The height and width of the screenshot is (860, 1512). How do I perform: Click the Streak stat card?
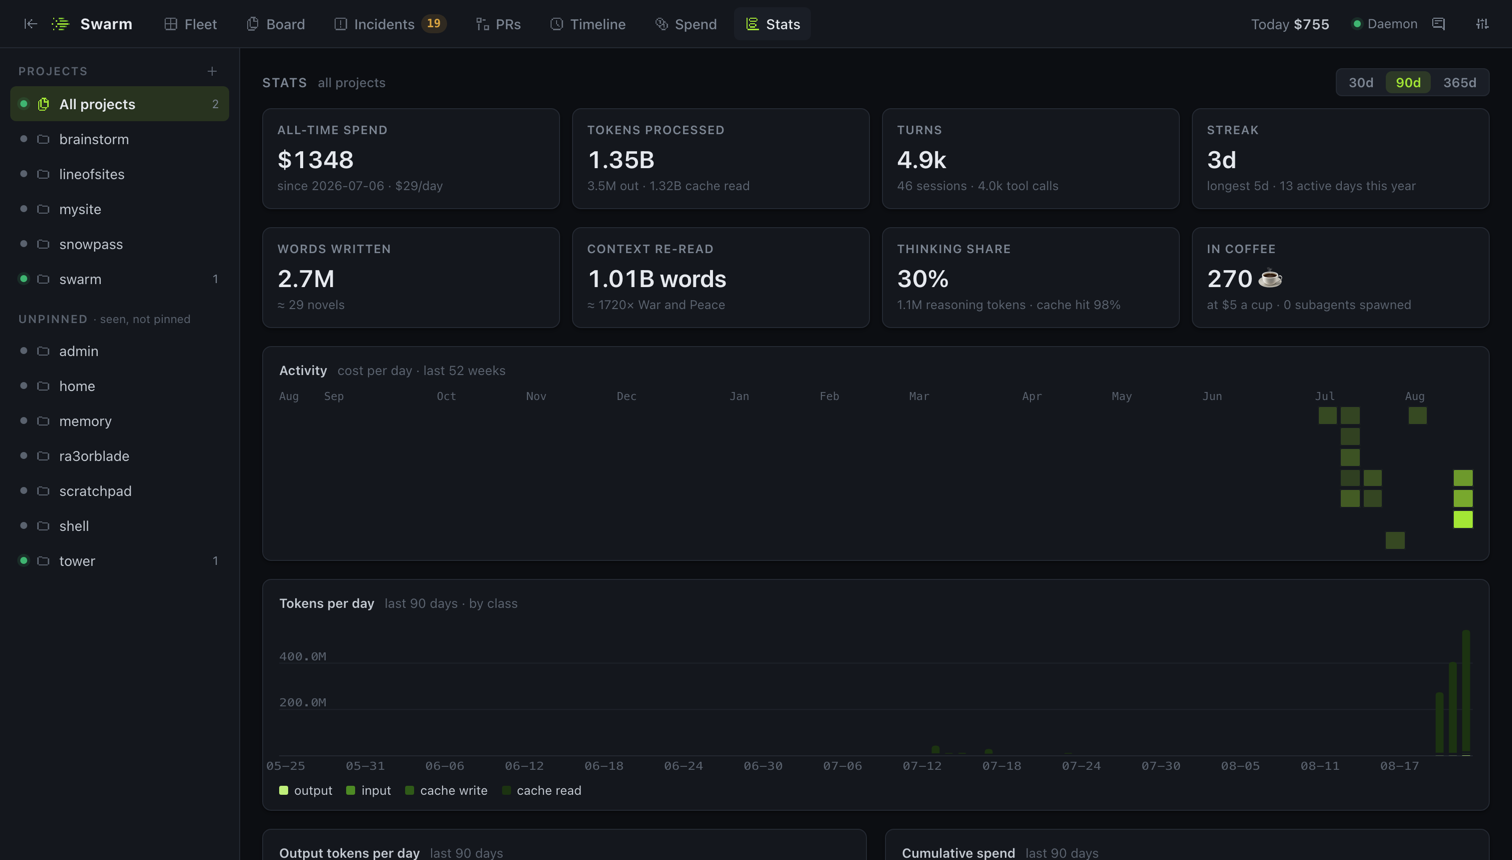[x=1340, y=159]
